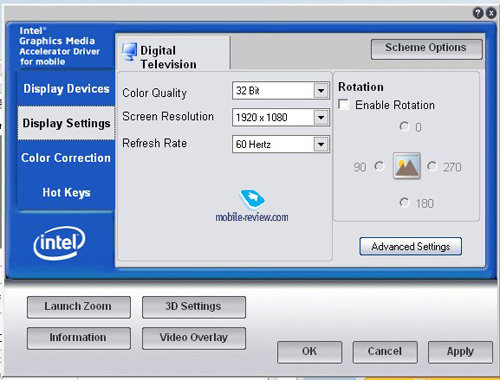Viewport: 500px width, 380px height.
Task: Select the 0 degree rotation option
Action: point(404,127)
